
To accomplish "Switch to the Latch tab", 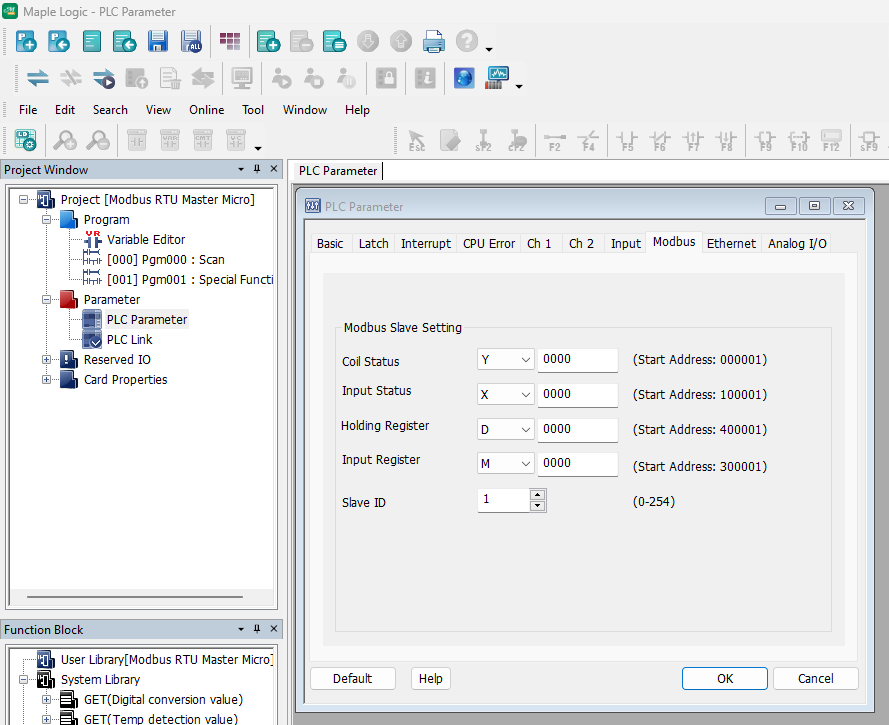I will pos(374,243).
